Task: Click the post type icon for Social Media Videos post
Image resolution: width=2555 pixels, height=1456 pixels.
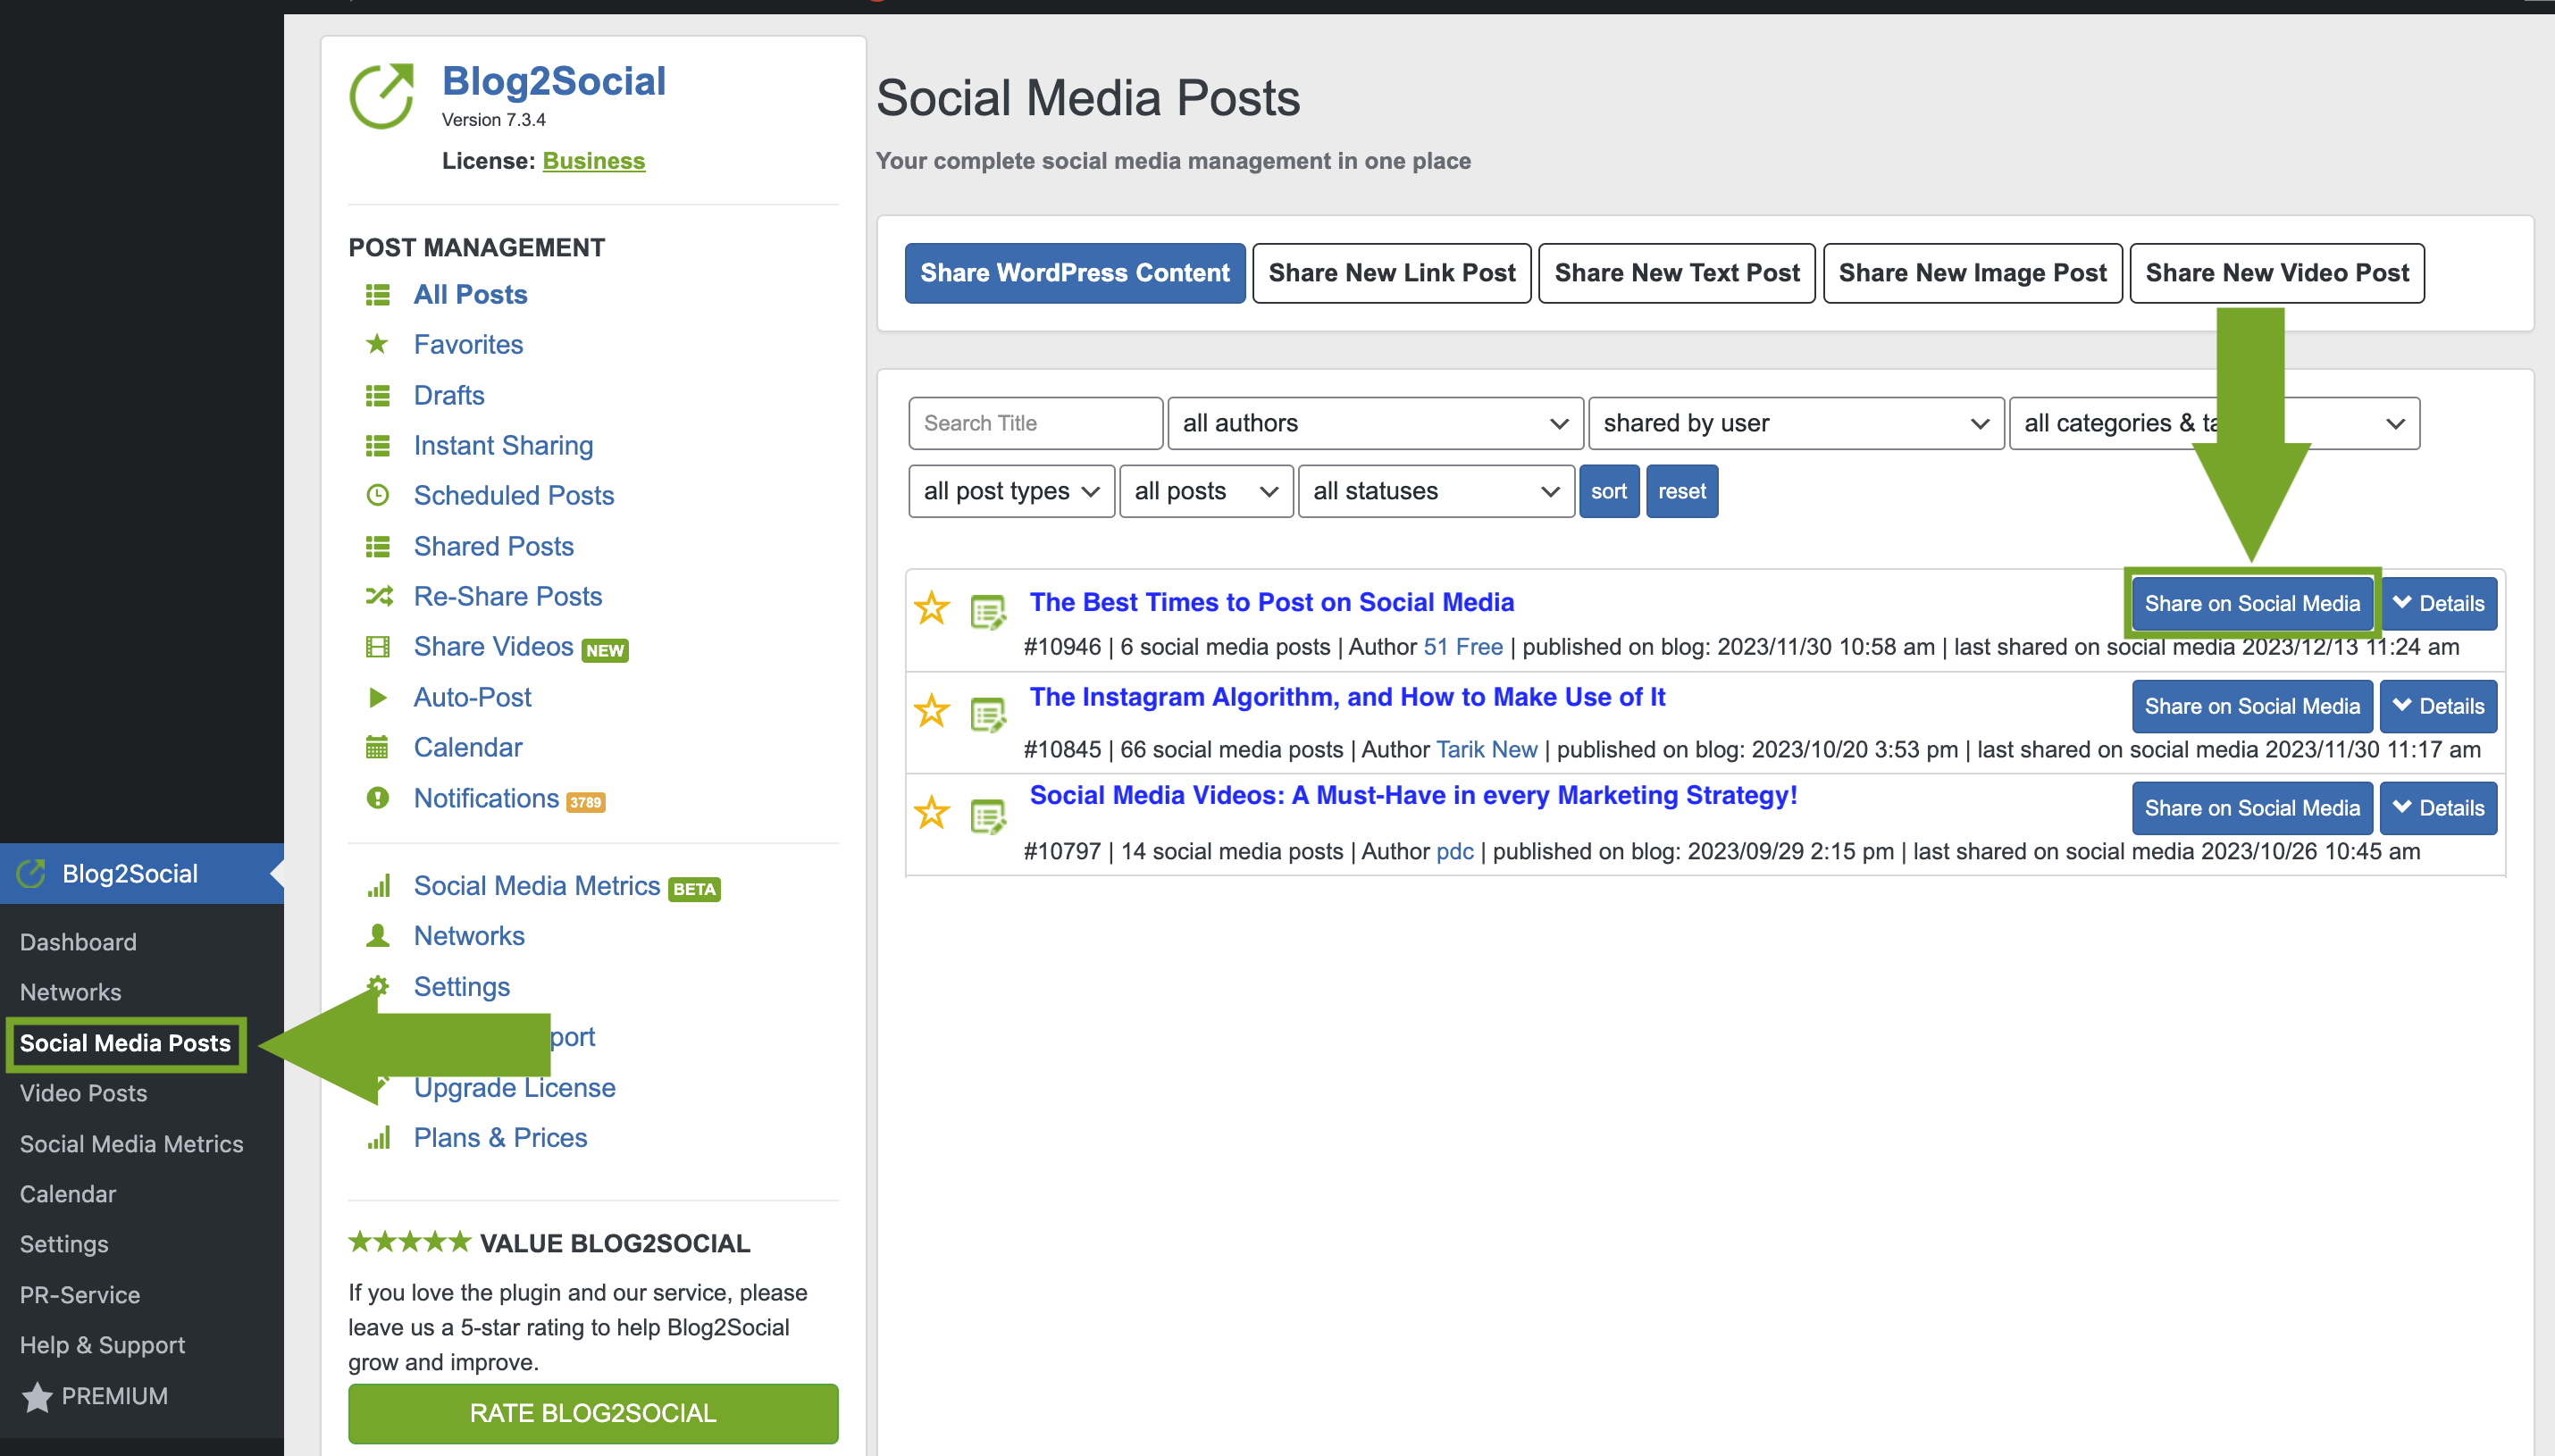Action: 988,816
